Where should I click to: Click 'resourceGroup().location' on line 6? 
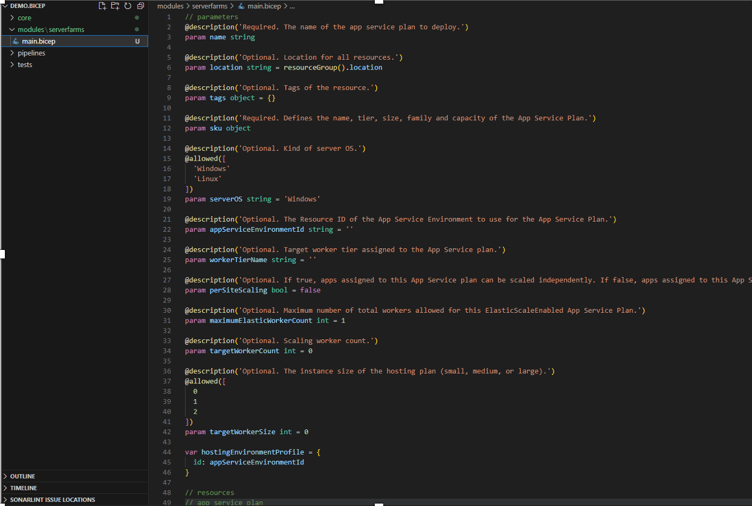pos(333,68)
